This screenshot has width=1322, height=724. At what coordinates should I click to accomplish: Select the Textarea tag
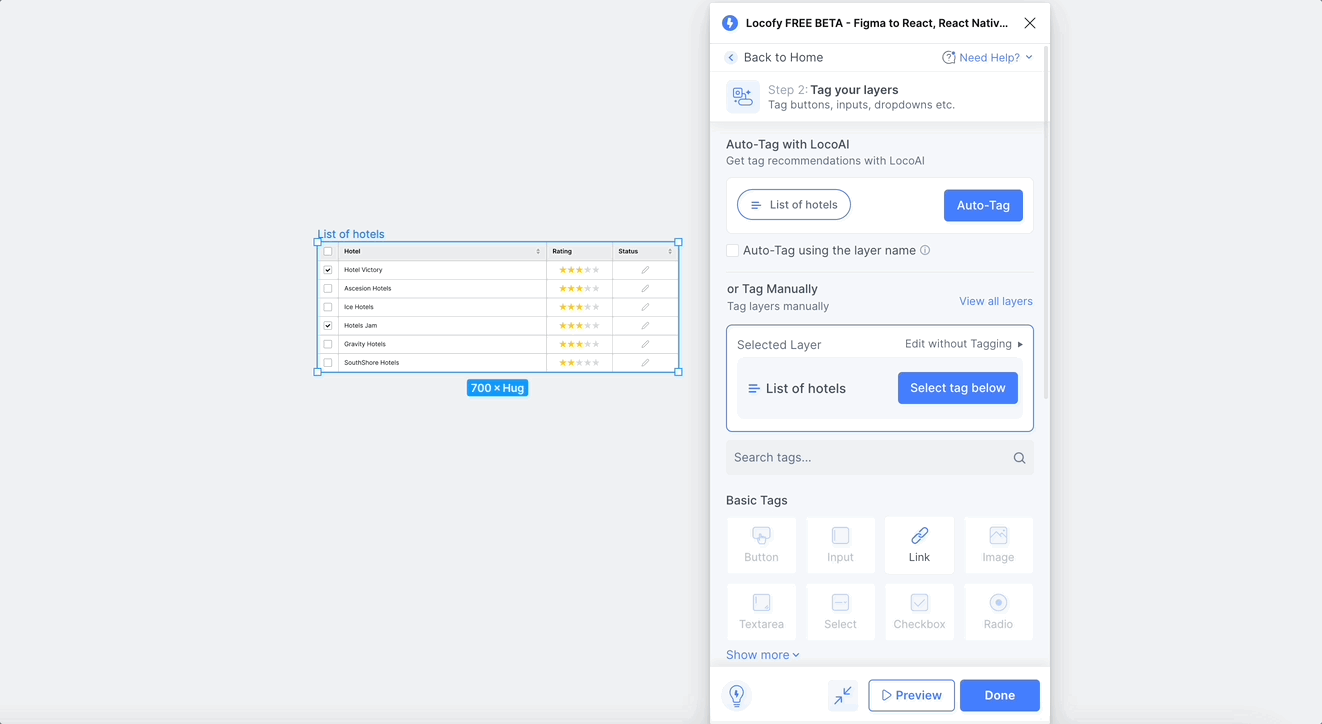click(761, 611)
